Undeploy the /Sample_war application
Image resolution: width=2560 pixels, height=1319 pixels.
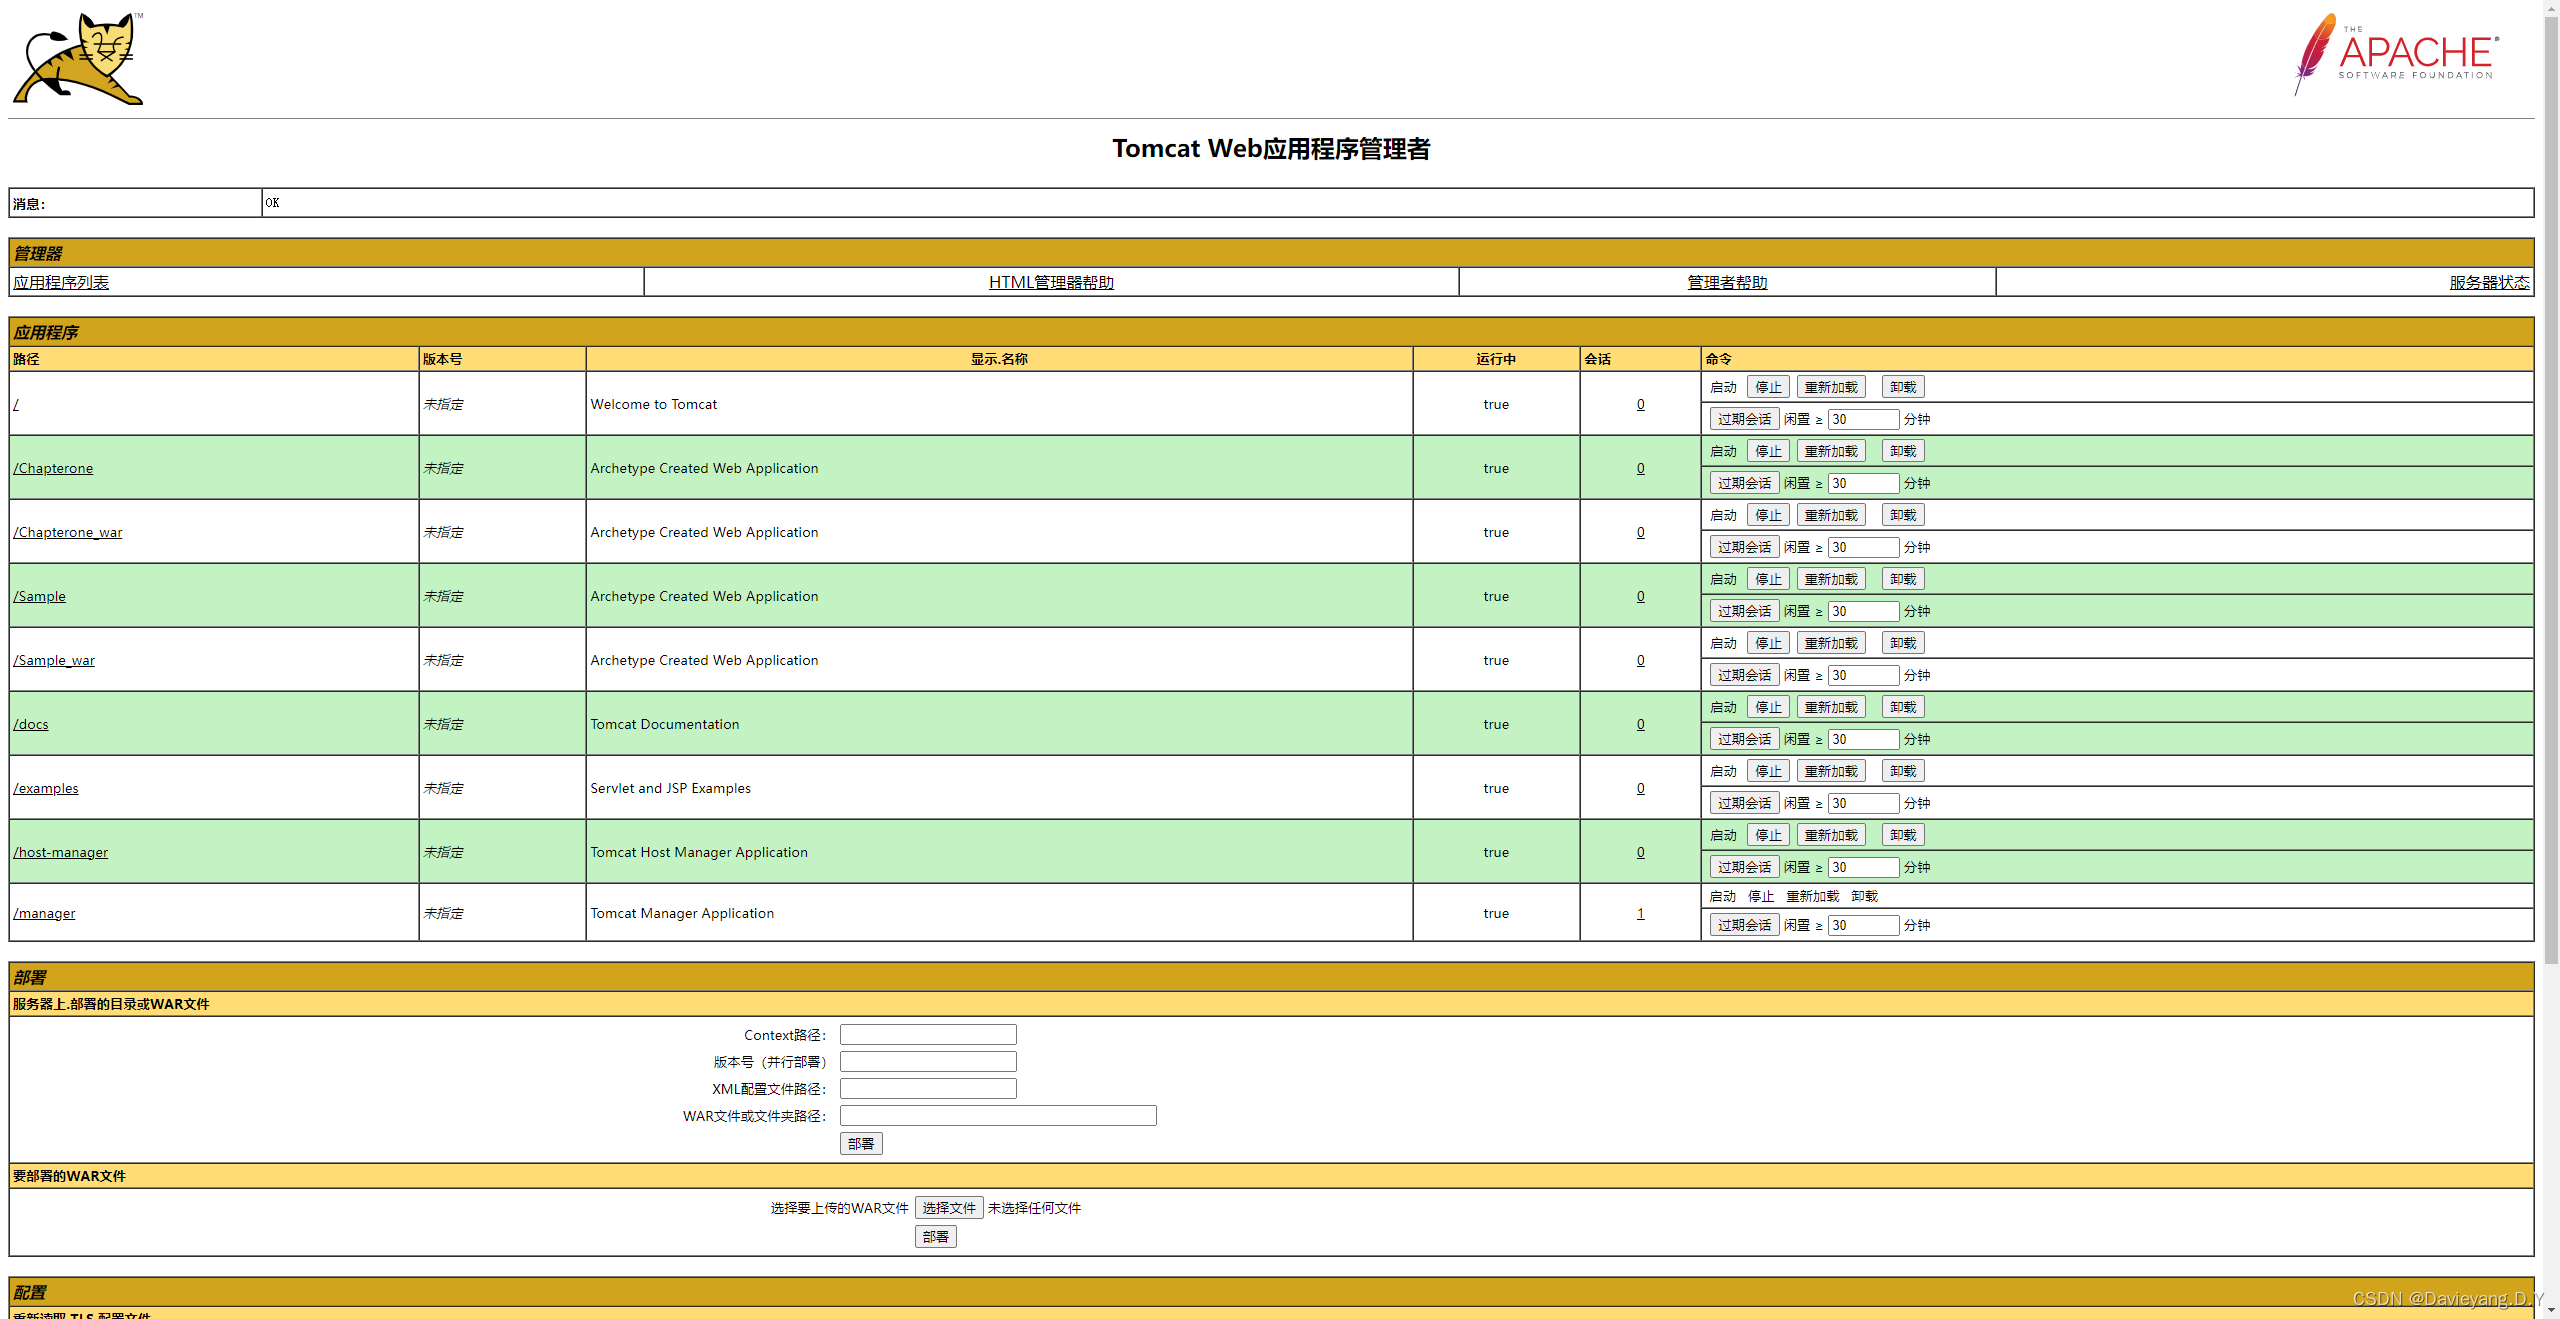[1903, 643]
